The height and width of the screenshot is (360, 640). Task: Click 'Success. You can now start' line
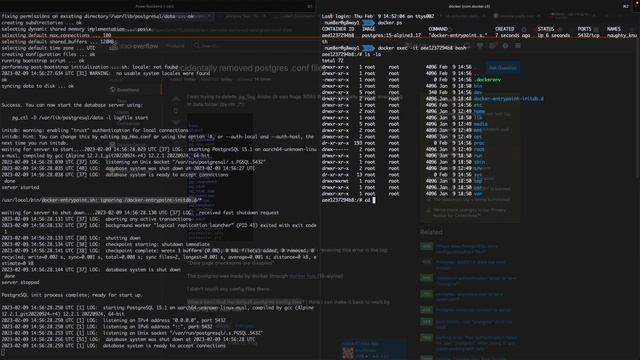click(72, 105)
